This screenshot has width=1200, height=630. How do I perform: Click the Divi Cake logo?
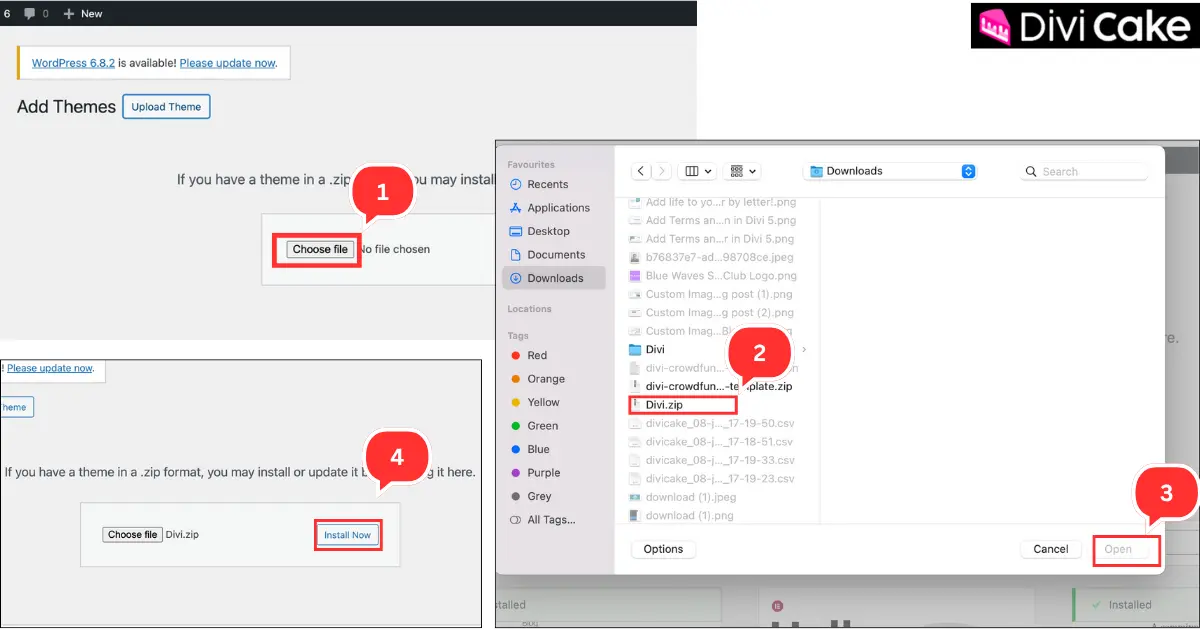(1085, 25)
